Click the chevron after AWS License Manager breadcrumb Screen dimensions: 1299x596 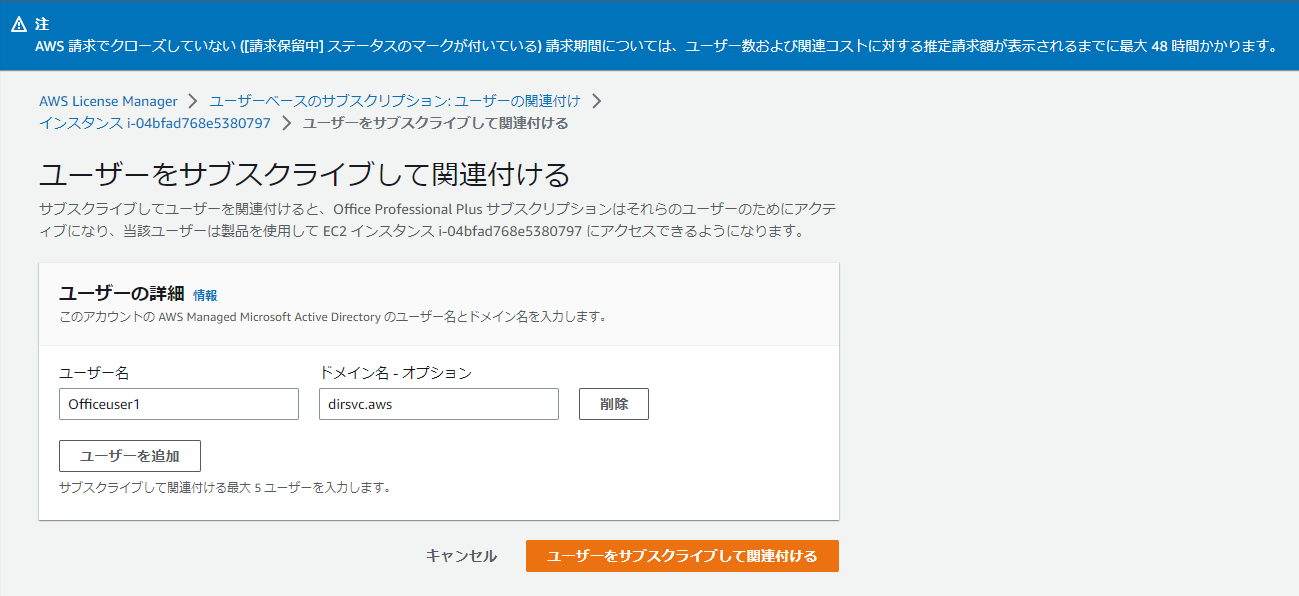[x=193, y=101]
